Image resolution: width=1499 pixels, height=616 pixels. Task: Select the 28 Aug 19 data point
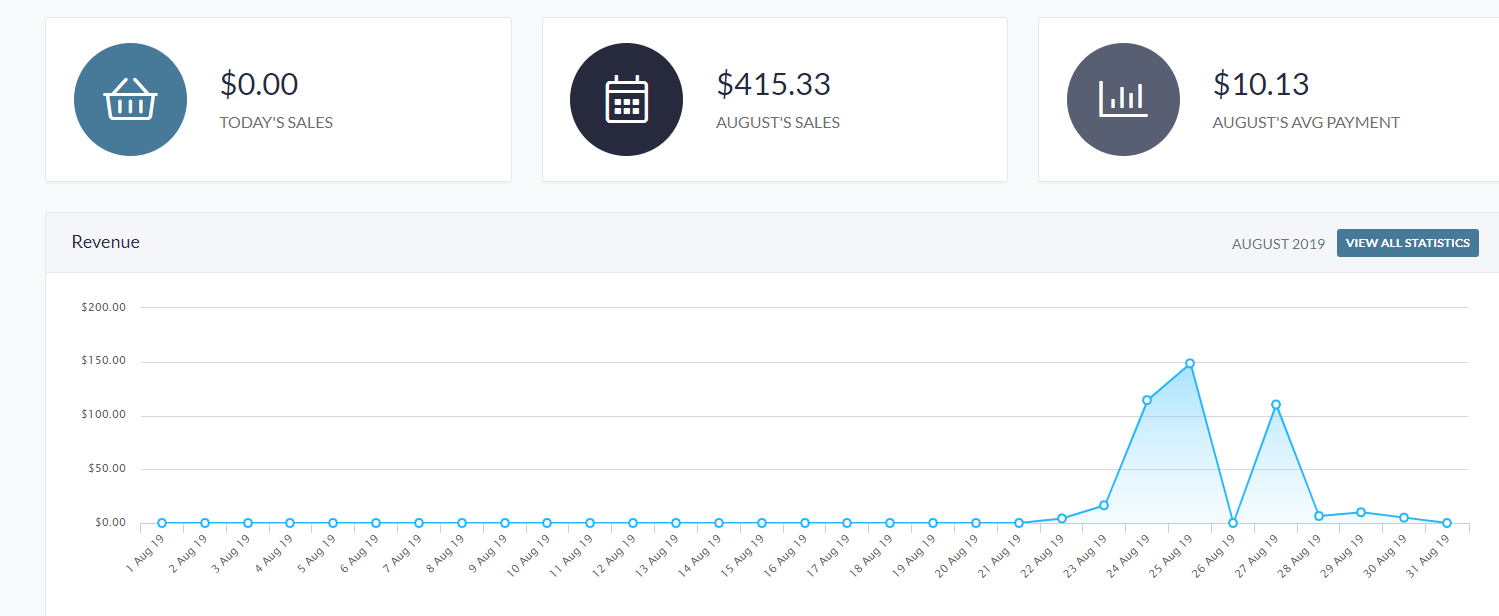tap(1318, 516)
